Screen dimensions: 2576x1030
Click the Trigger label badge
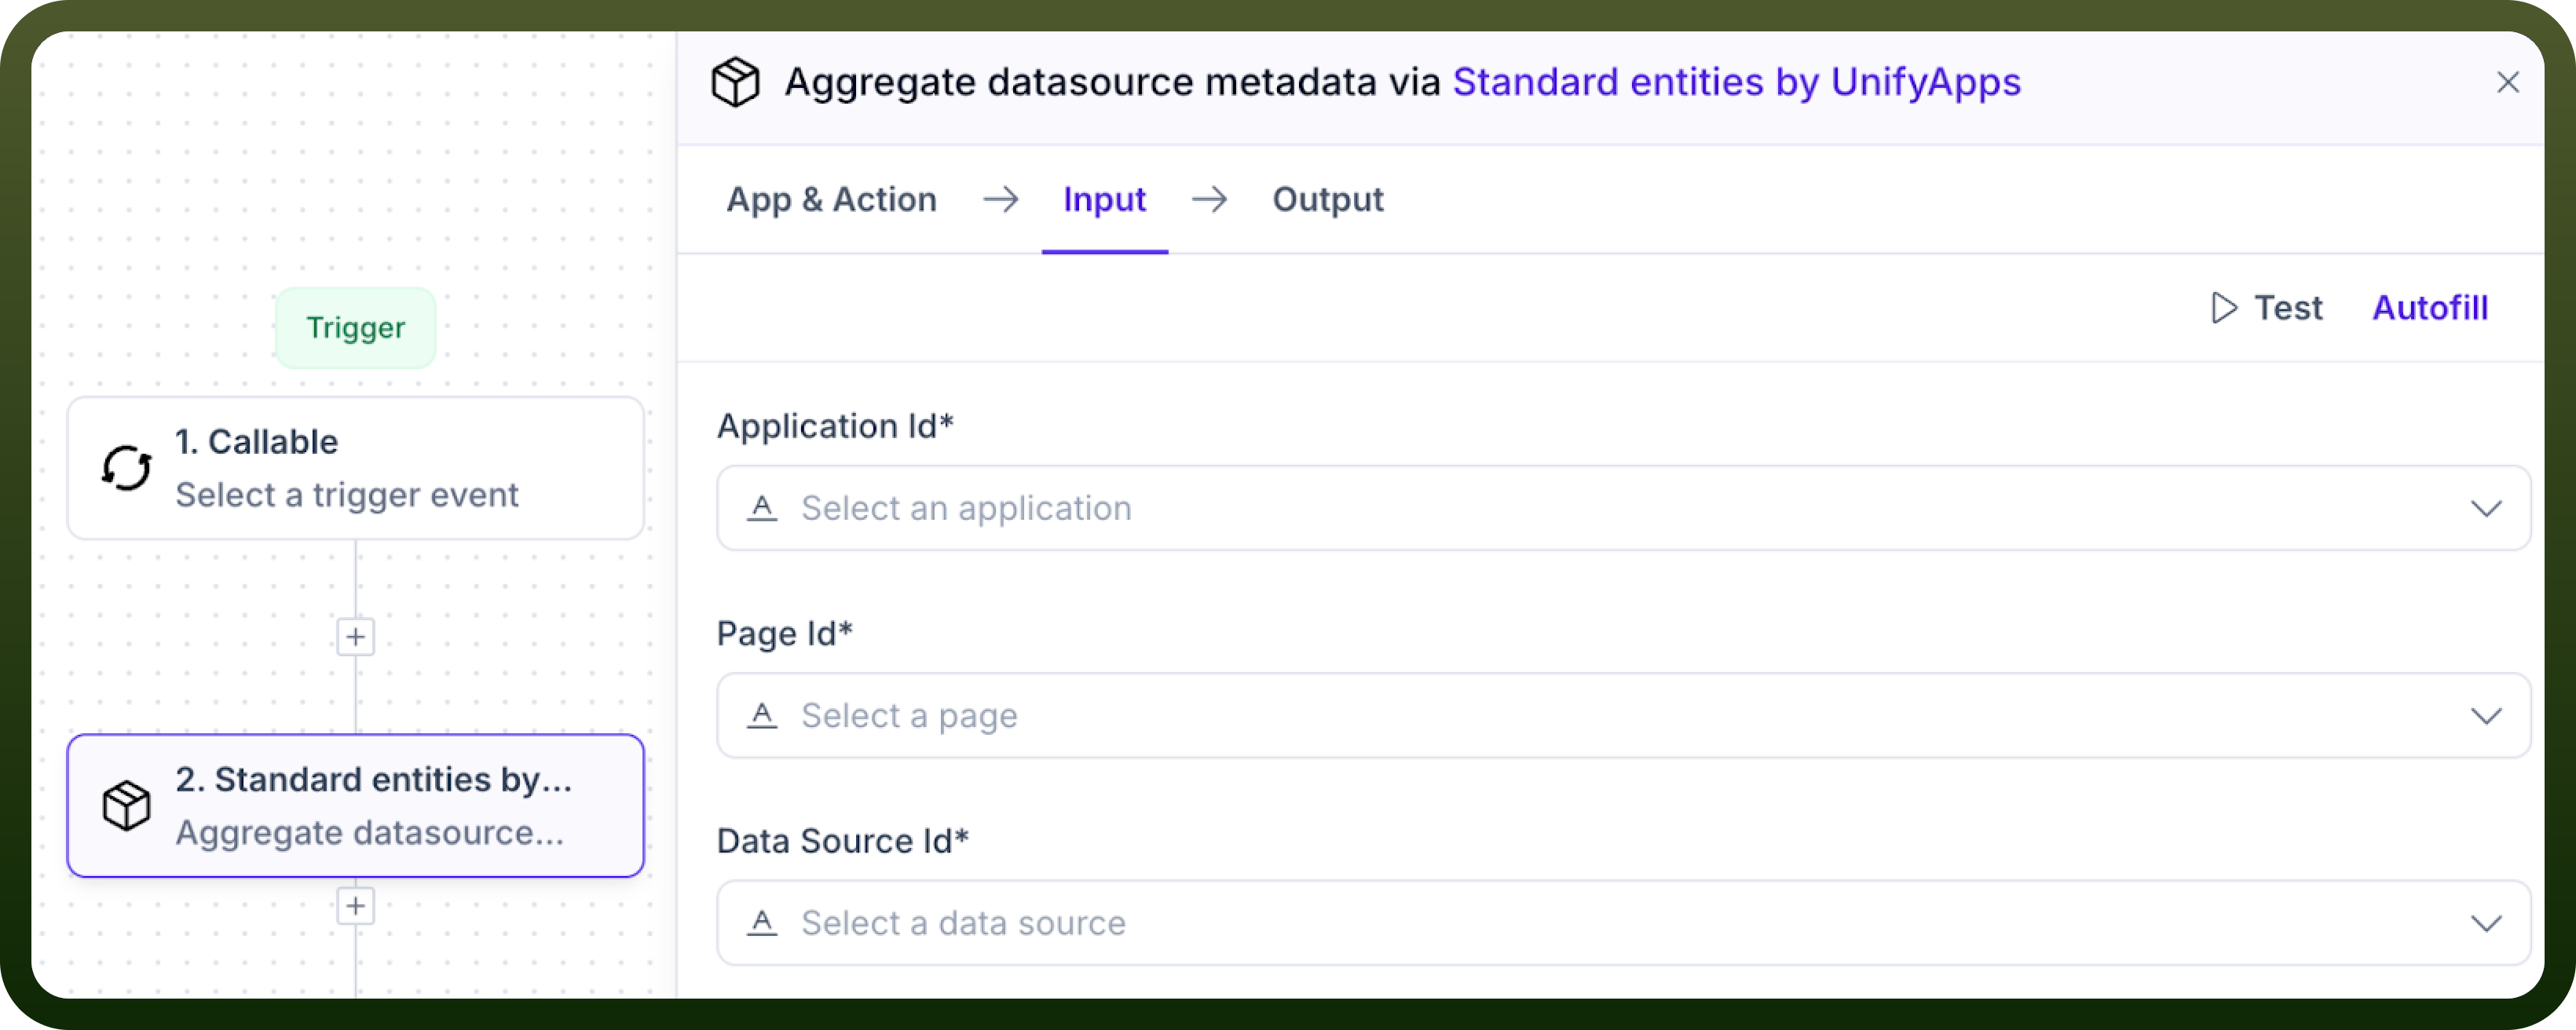click(x=355, y=328)
